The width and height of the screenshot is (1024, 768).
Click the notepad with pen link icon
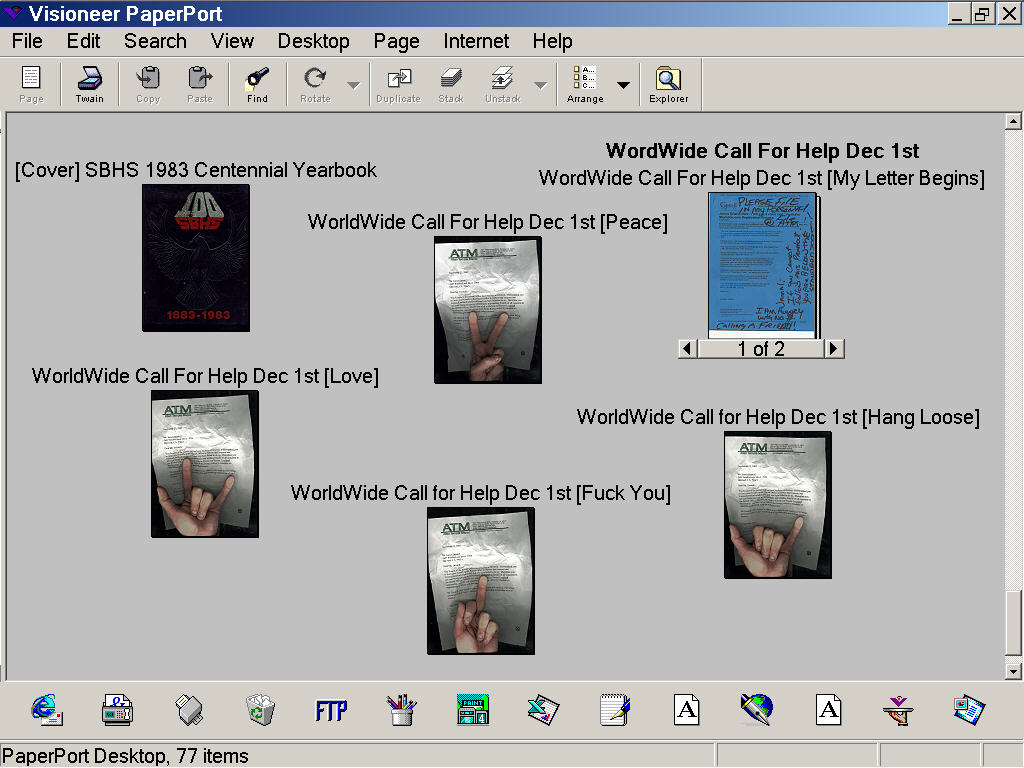point(615,710)
